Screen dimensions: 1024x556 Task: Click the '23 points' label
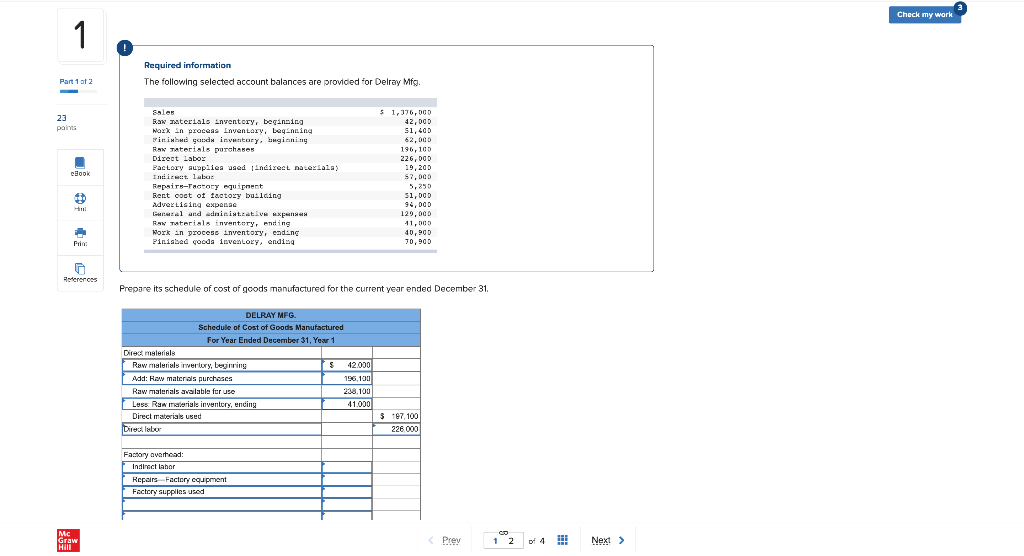66,122
